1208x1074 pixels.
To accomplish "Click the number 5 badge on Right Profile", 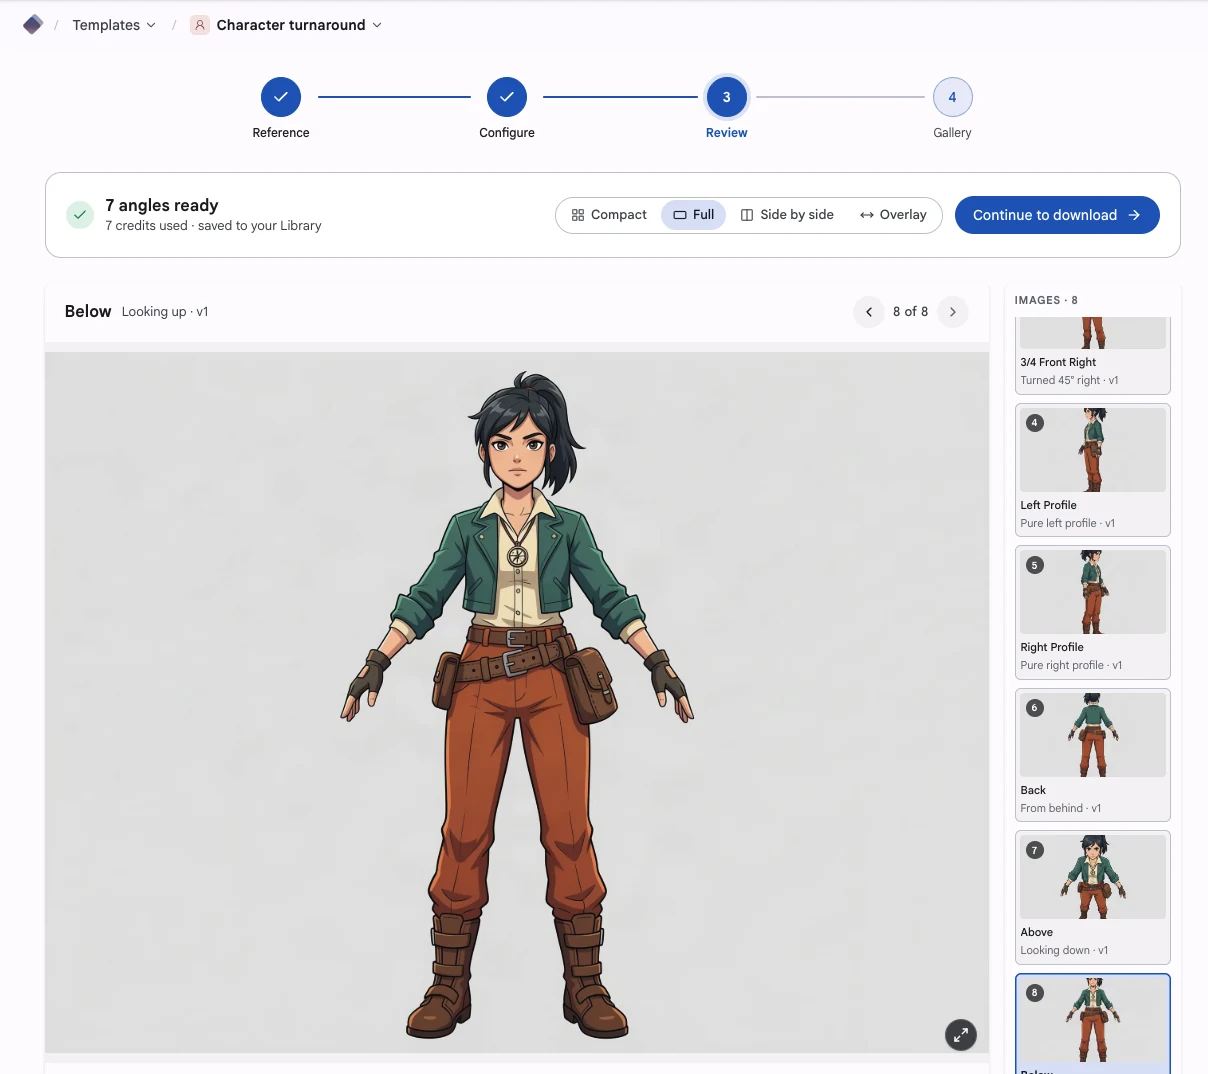I will [1035, 565].
